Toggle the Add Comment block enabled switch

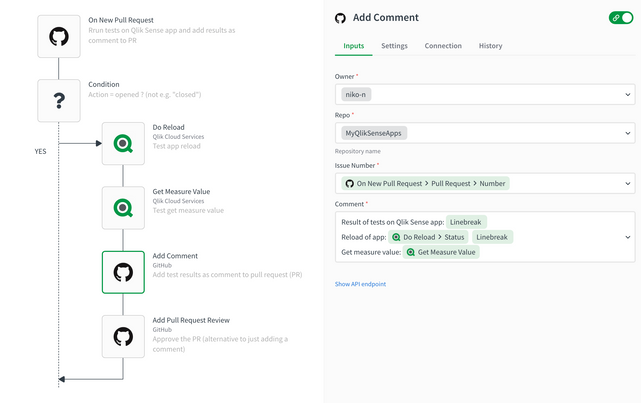pyautogui.click(x=620, y=18)
